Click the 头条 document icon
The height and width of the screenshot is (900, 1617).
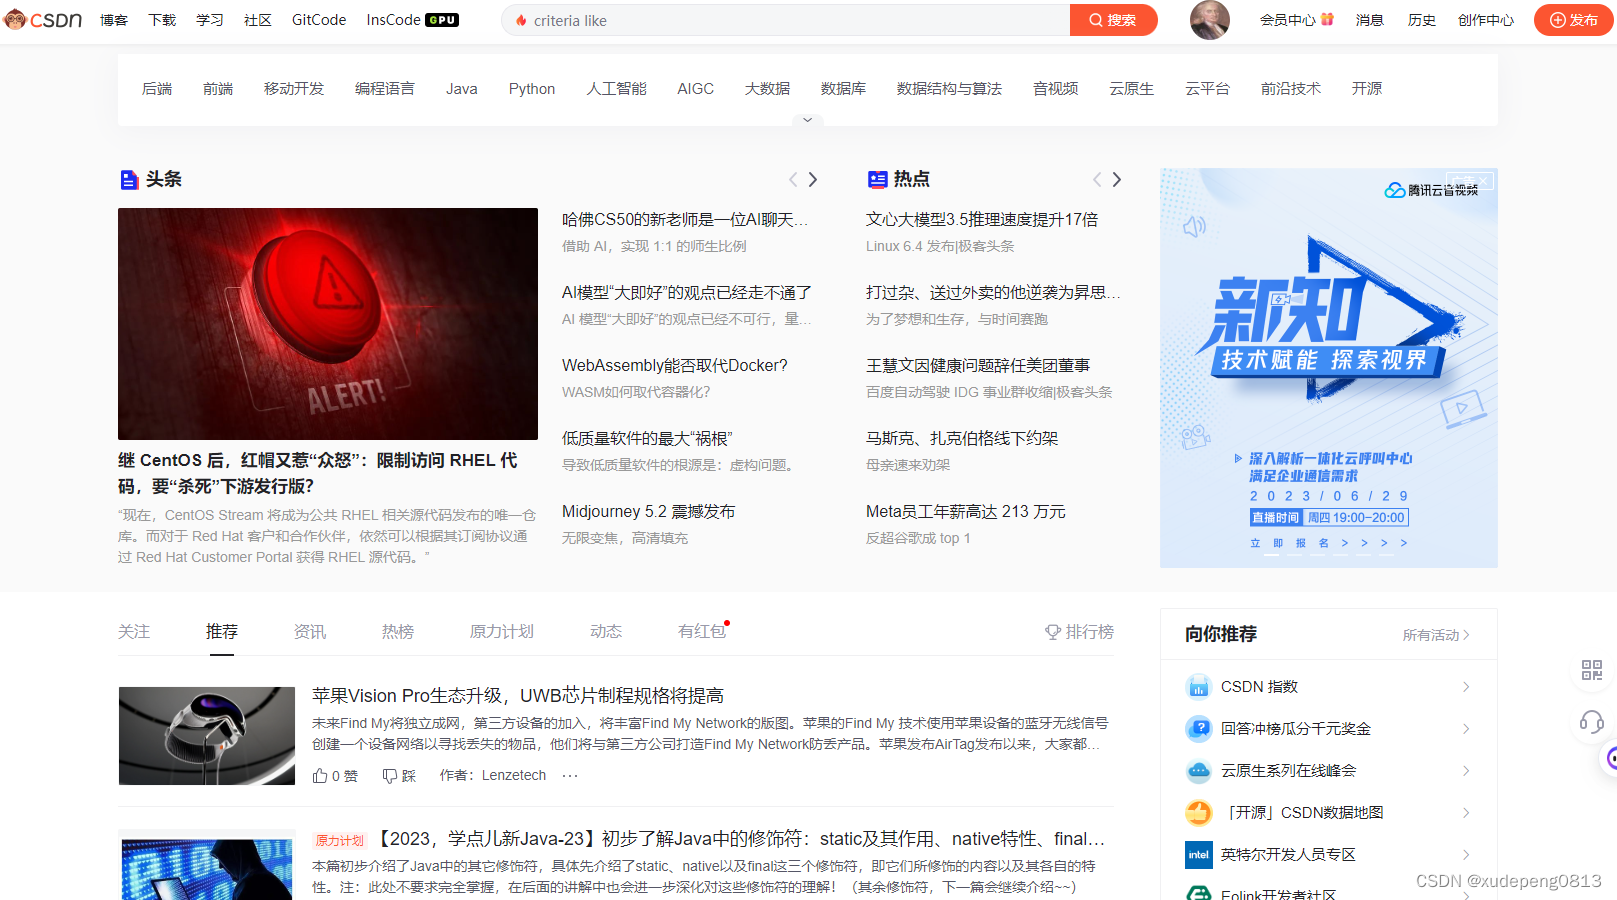tap(129, 179)
